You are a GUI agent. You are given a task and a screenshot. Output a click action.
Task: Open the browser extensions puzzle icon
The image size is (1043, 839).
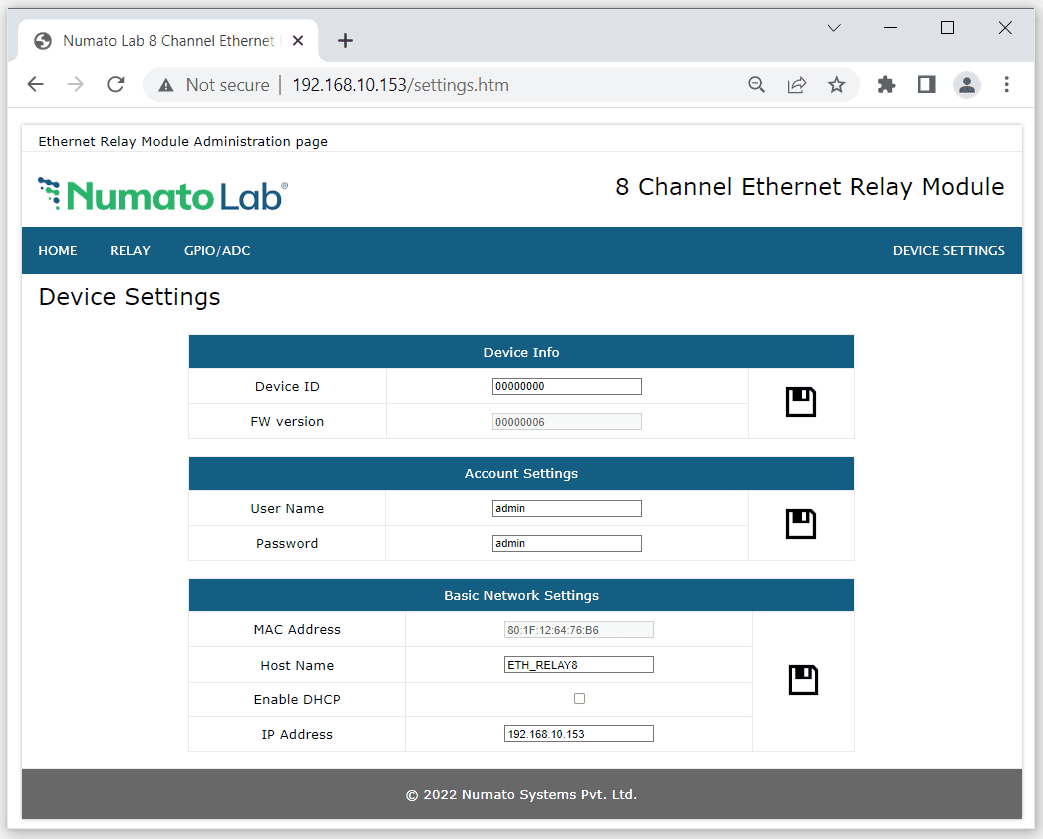886,85
